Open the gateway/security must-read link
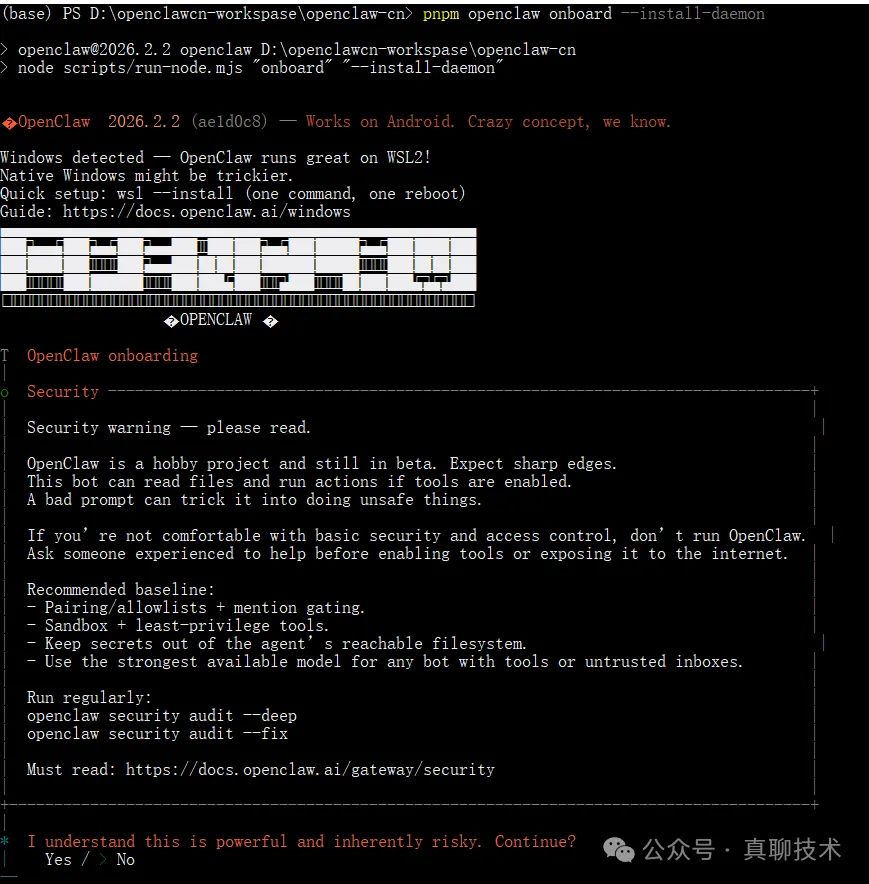This screenshot has width=869, height=884. pos(310,769)
